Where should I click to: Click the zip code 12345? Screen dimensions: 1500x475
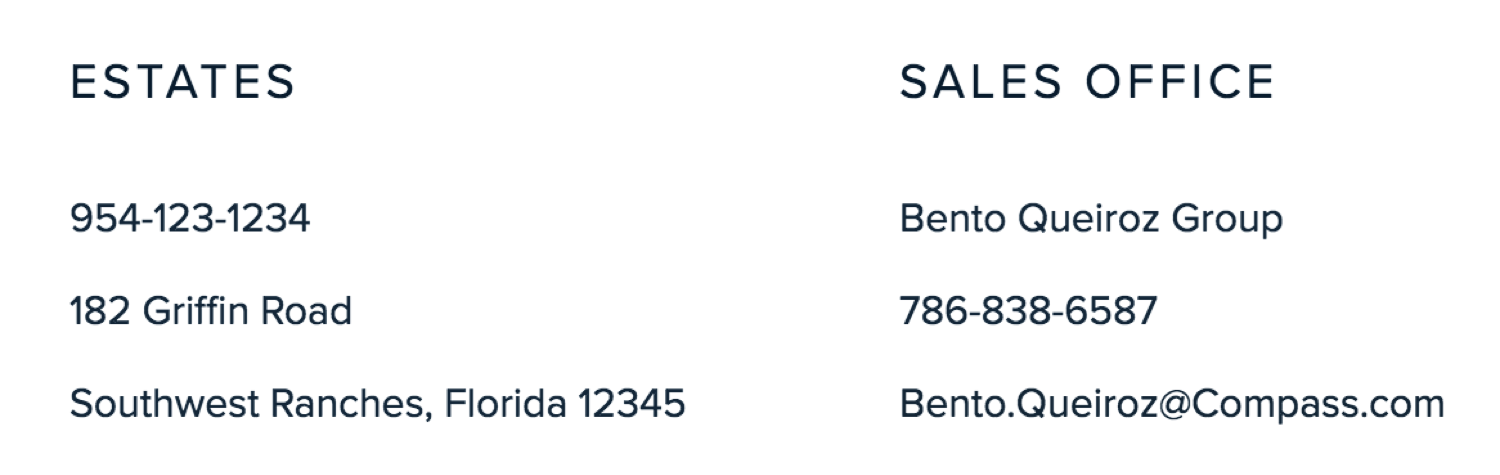632,404
